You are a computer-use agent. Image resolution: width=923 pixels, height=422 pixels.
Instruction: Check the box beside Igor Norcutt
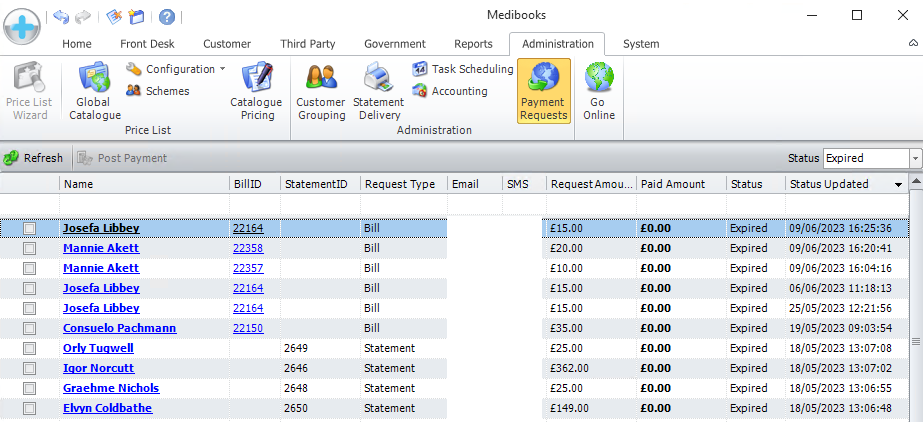point(29,369)
